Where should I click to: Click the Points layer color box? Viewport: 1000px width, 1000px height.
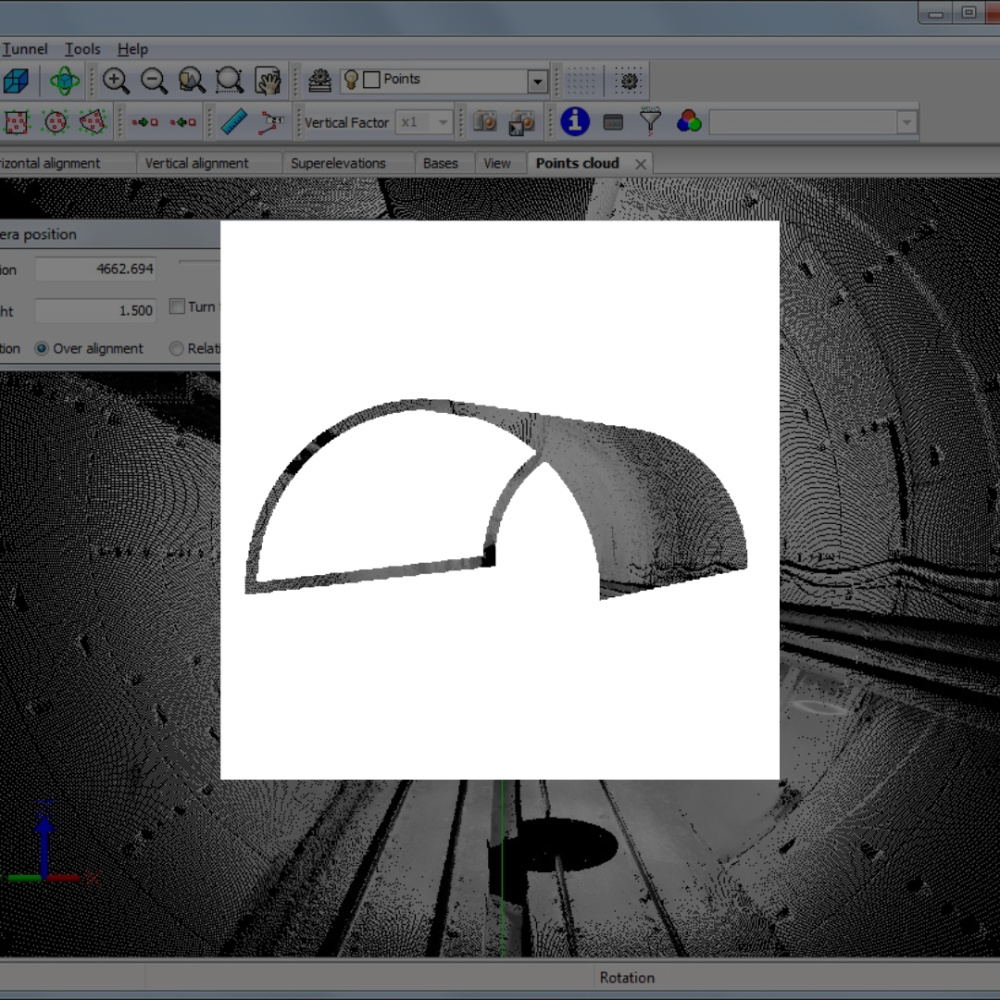click(x=372, y=80)
